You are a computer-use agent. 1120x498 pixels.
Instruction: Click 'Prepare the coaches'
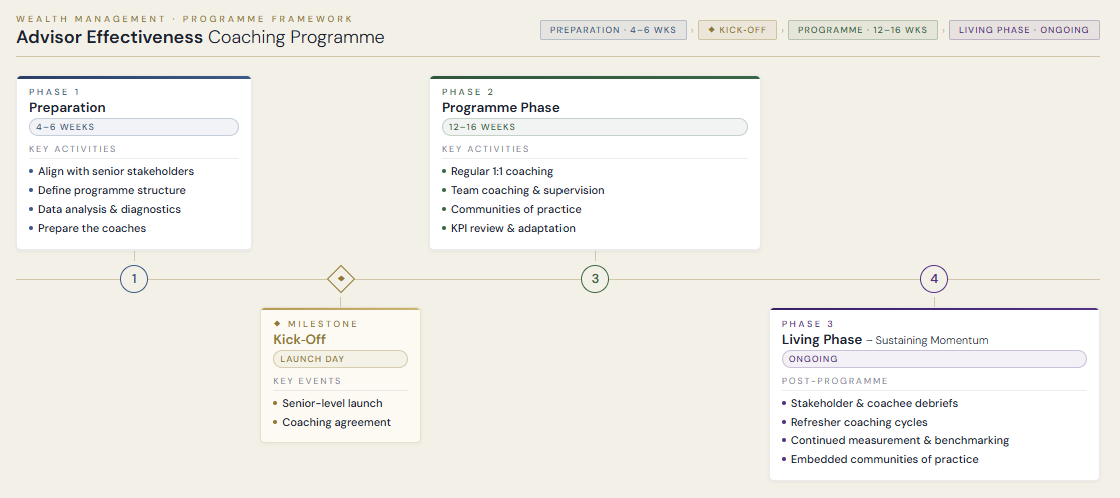[x=92, y=229]
